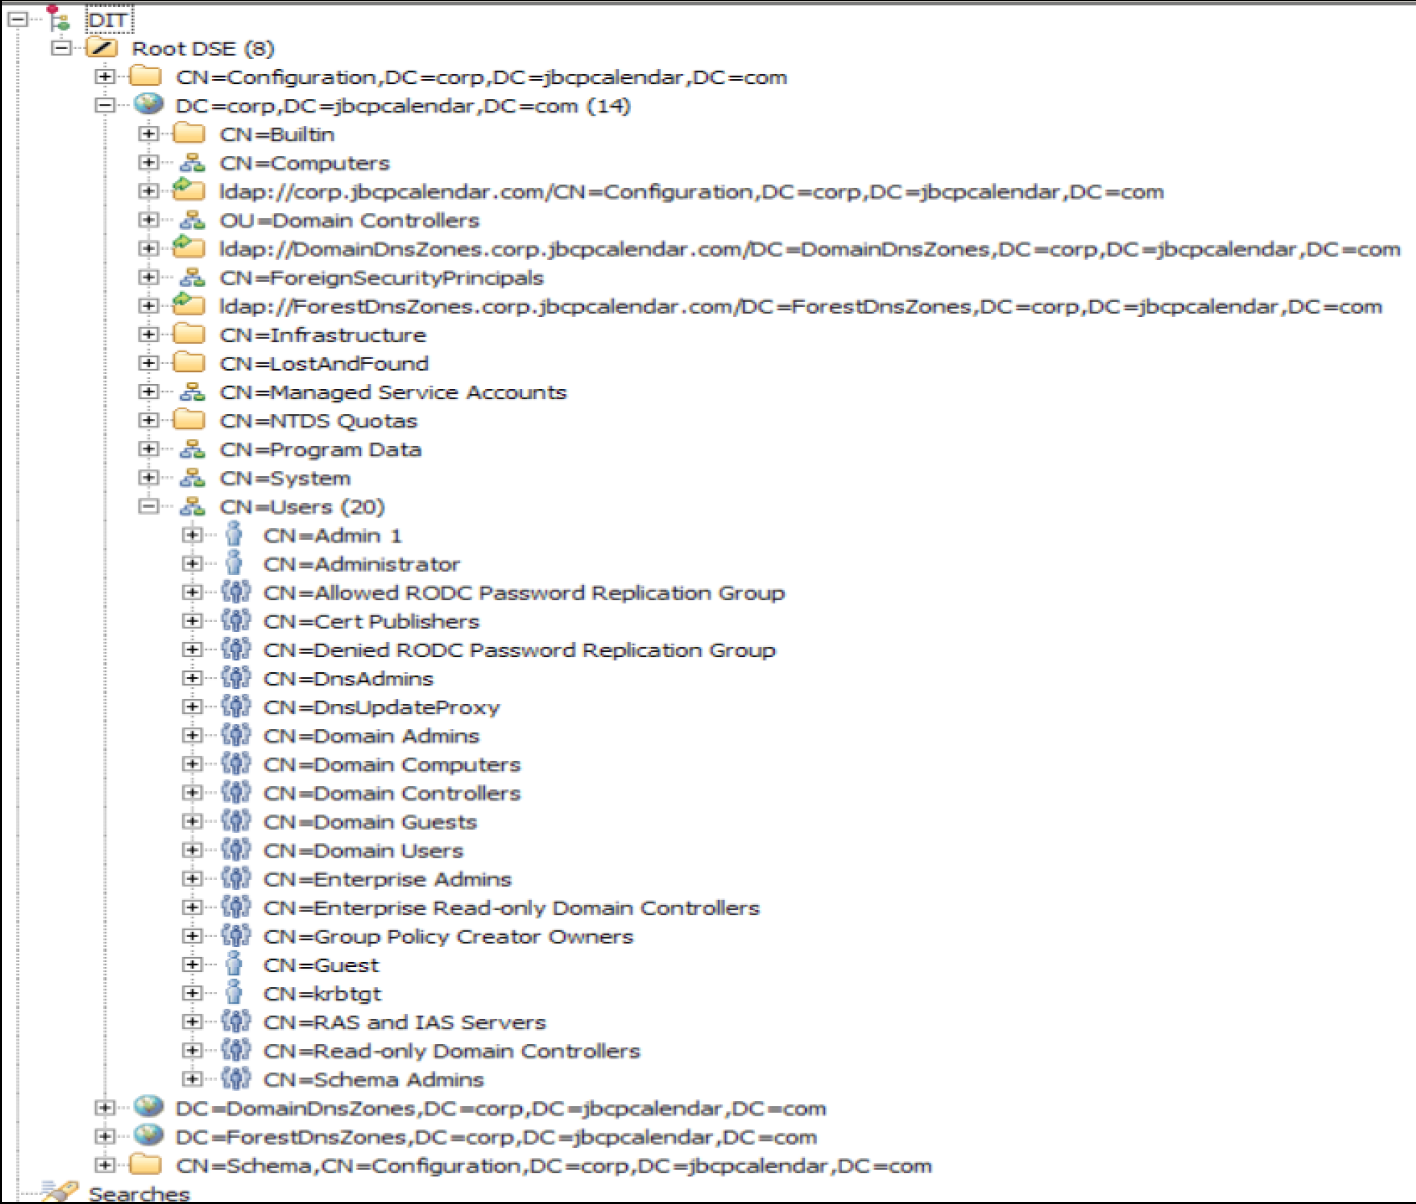Click the Root DSE folder icon

pyautogui.click(x=102, y=47)
